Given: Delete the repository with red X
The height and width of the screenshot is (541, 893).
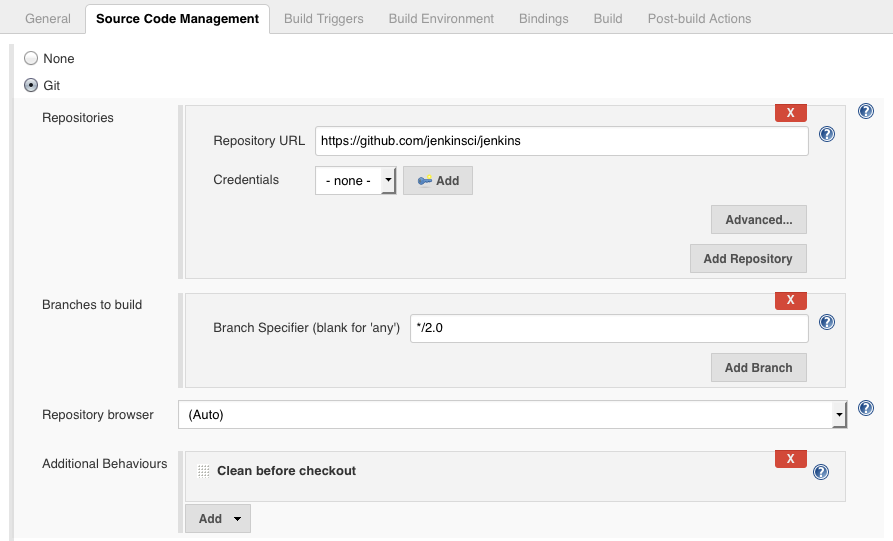Looking at the screenshot, I should click(790, 113).
